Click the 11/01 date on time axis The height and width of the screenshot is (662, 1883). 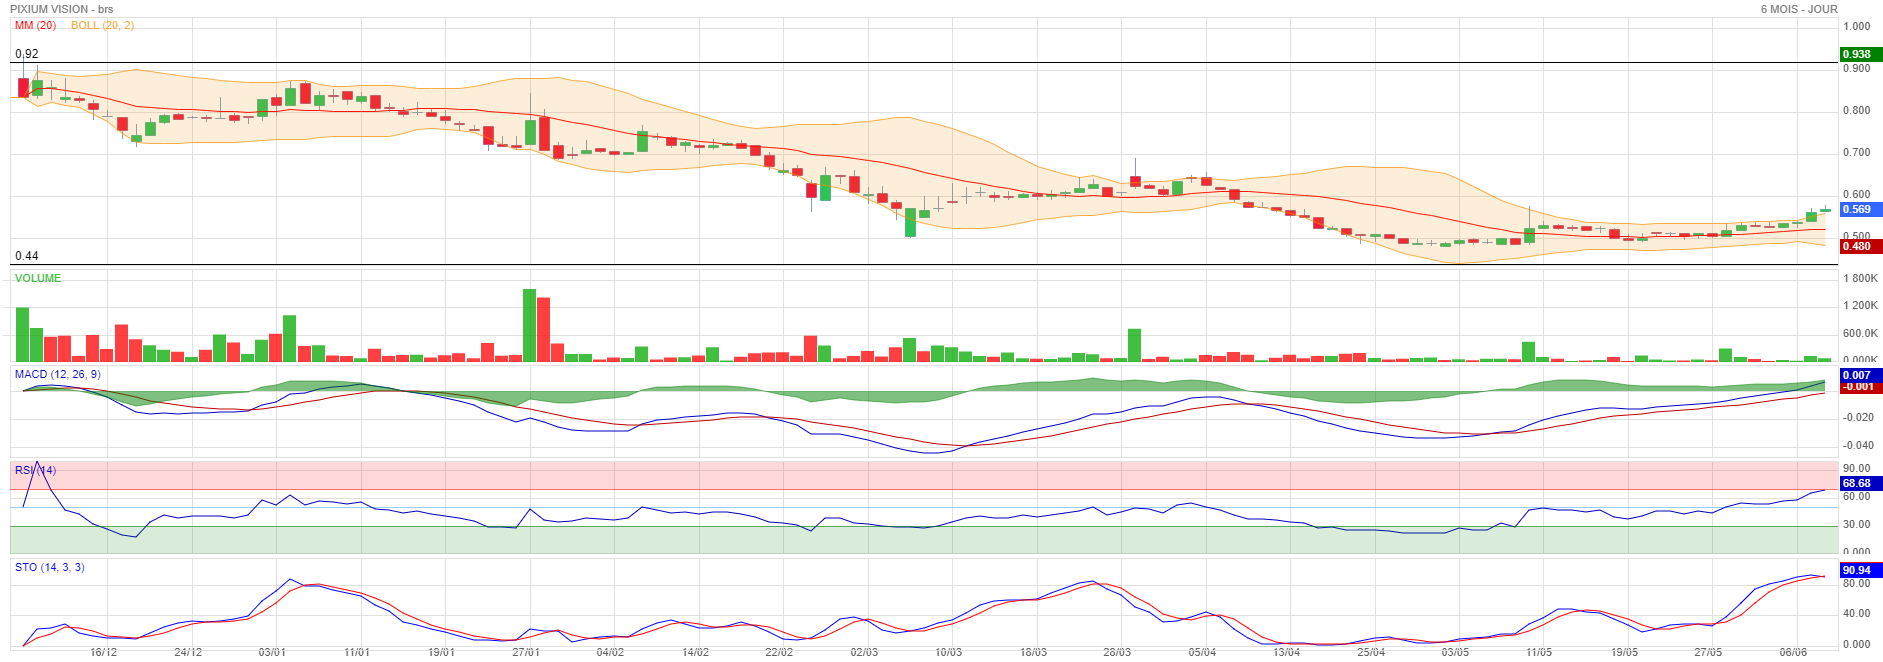(x=357, y=652)
